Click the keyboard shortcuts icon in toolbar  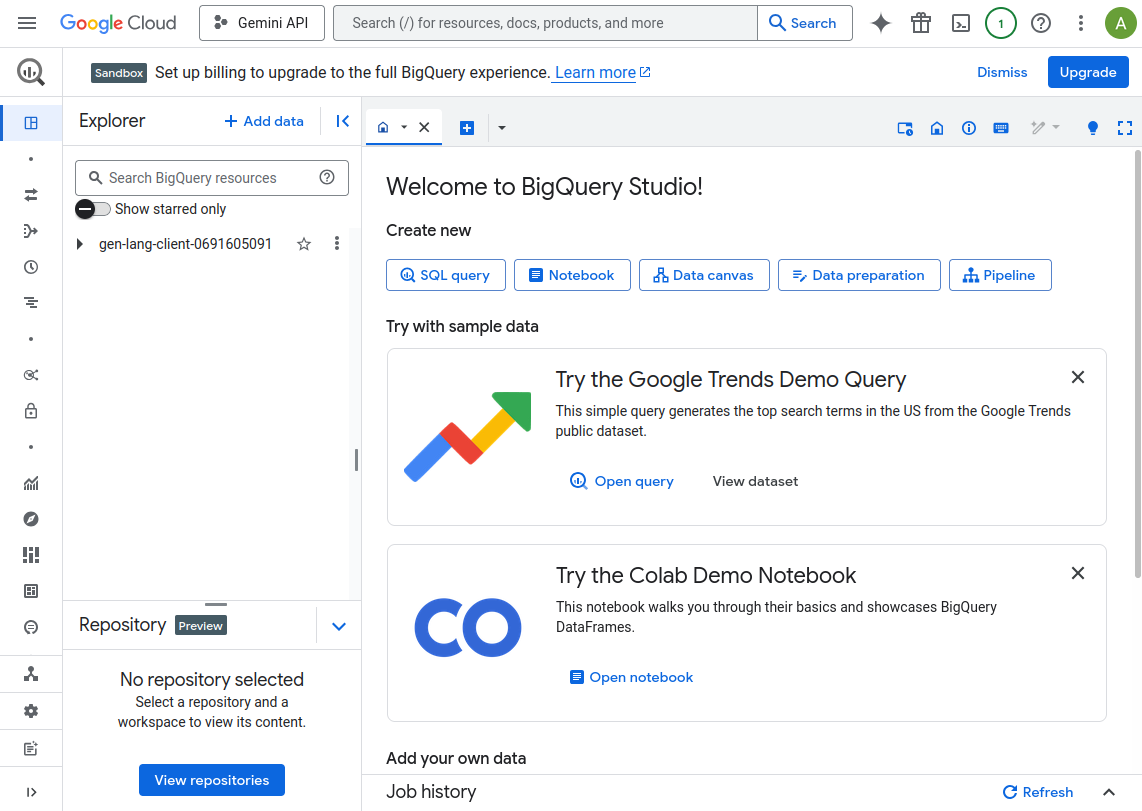1001,128
